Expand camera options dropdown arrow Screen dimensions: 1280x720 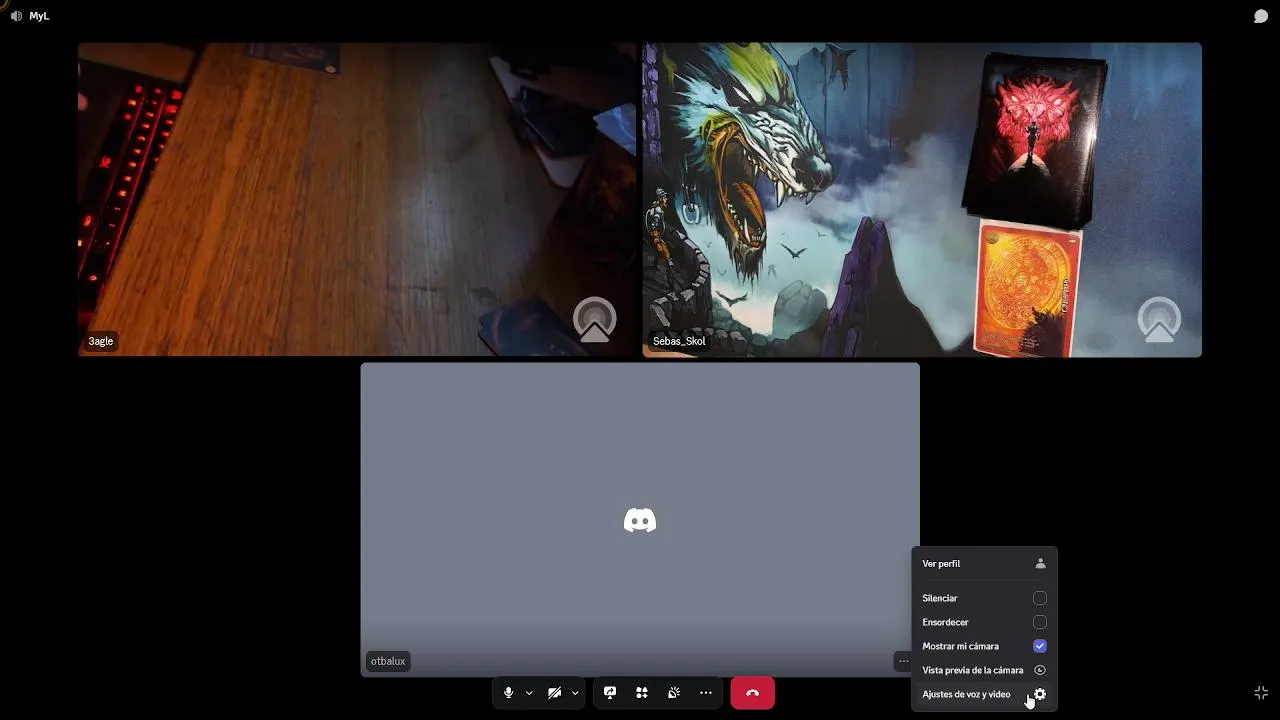(x=575, y=693)
